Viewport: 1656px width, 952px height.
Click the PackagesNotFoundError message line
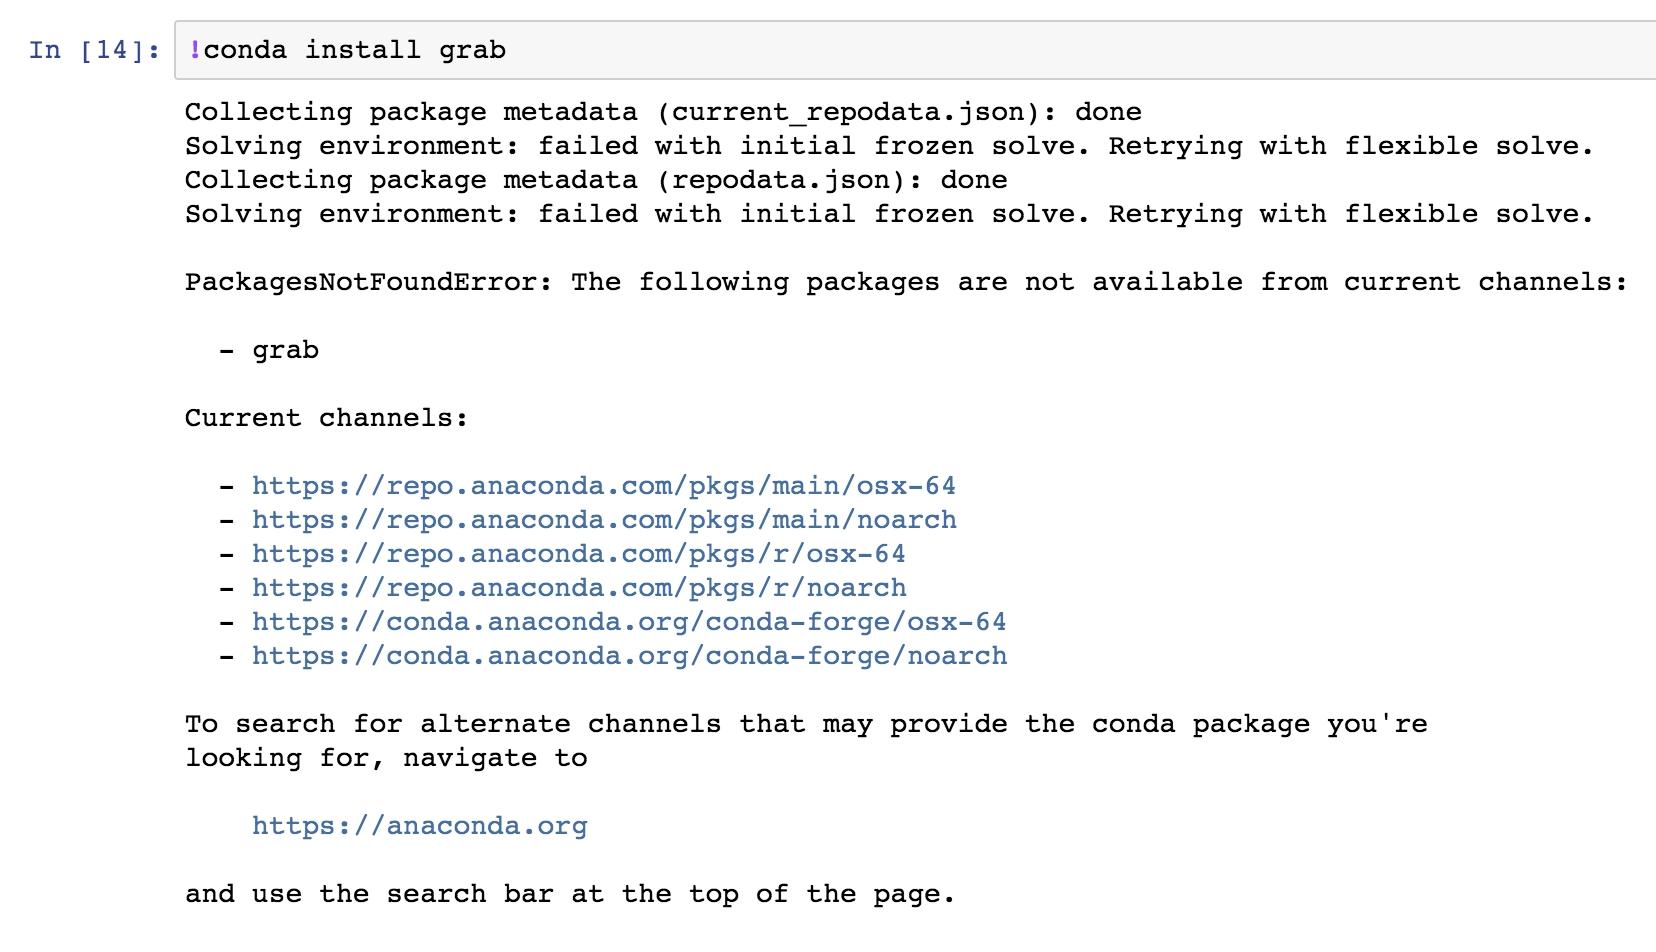(906, 282)
